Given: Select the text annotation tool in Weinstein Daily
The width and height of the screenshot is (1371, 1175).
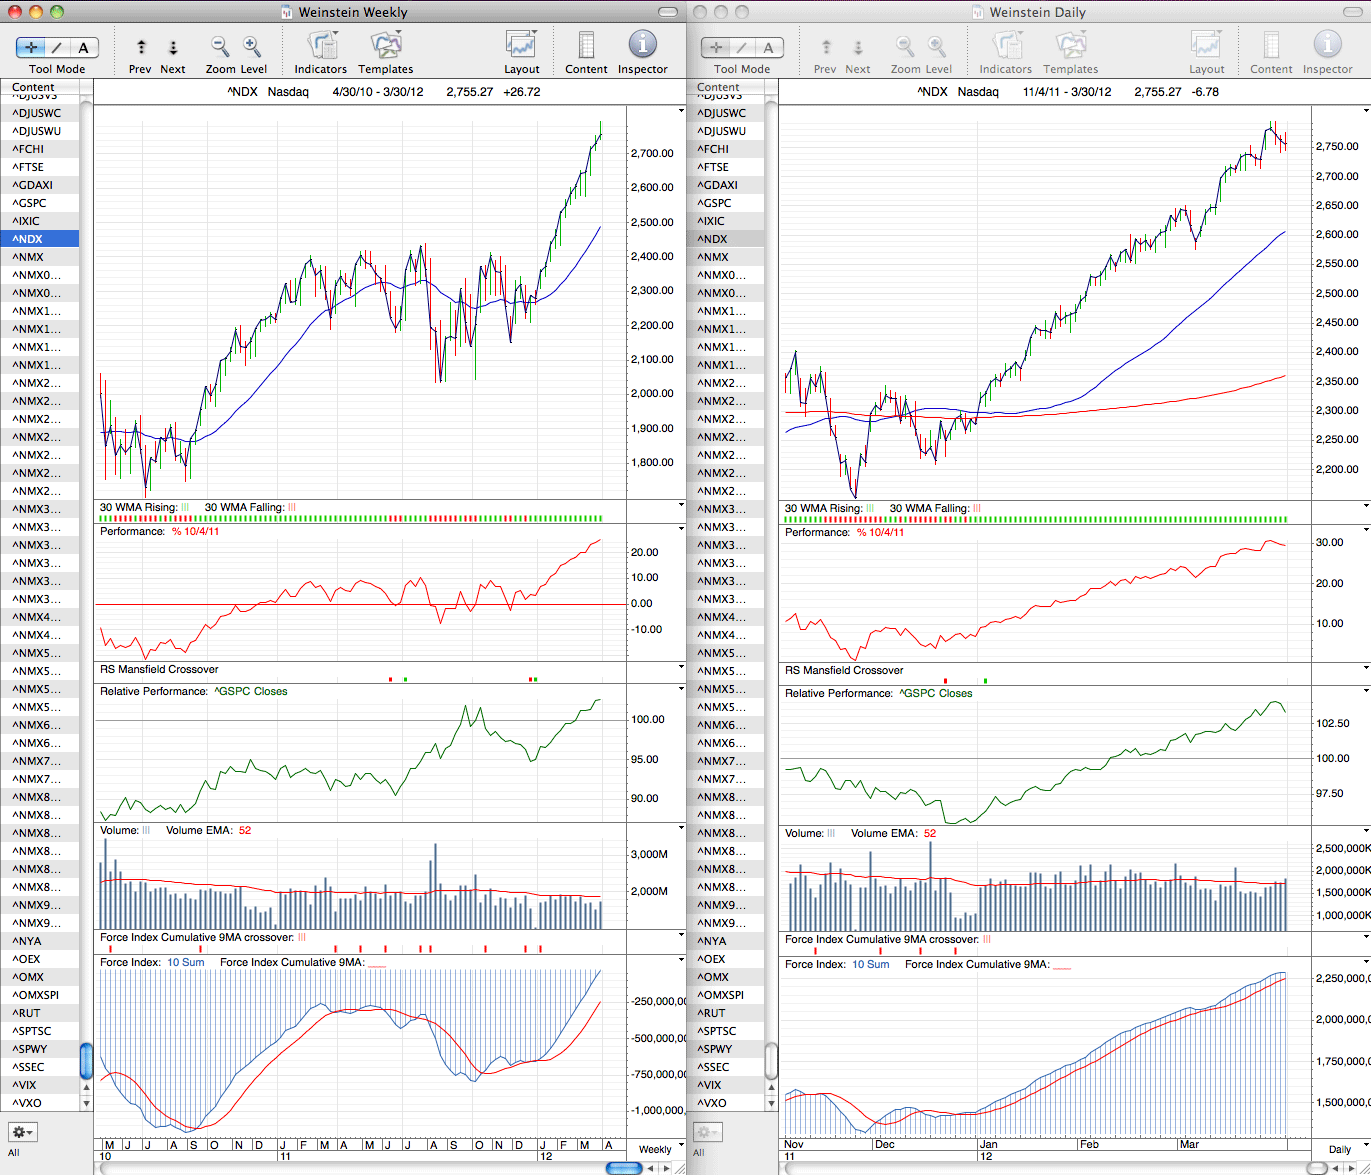Looking at the screenshot, I should (769, 47).
